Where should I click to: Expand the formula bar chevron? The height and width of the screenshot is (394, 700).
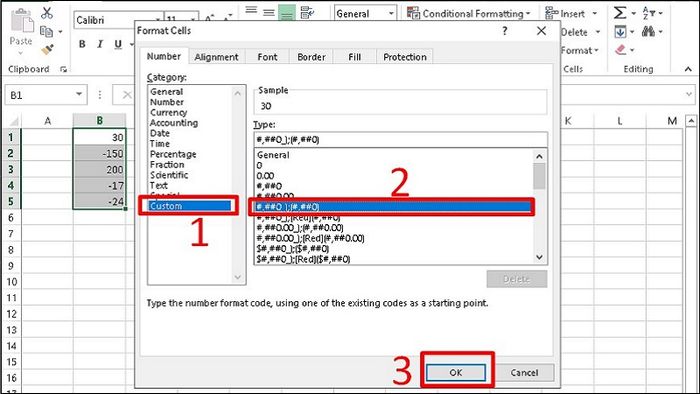[689, 95]
